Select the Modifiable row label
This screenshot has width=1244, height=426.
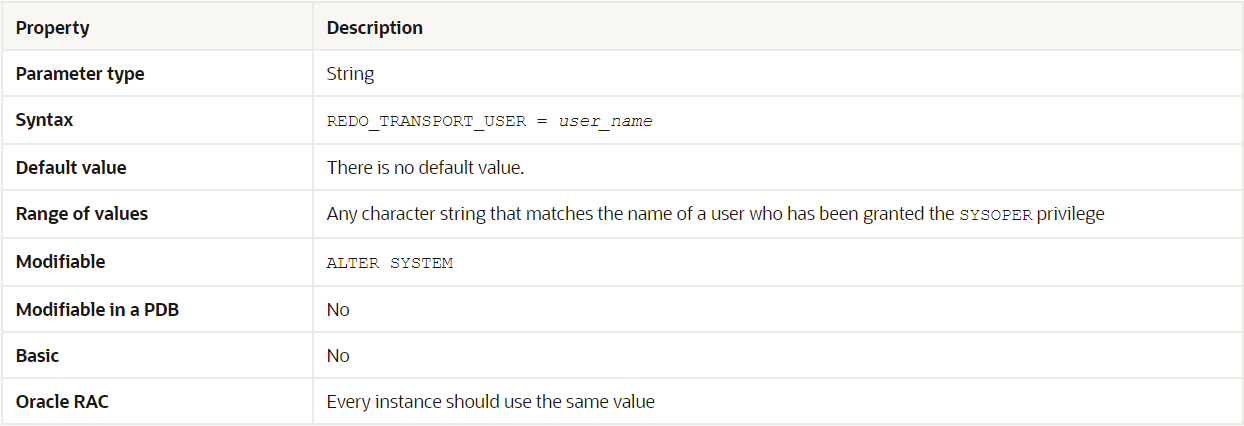[60, 261]
